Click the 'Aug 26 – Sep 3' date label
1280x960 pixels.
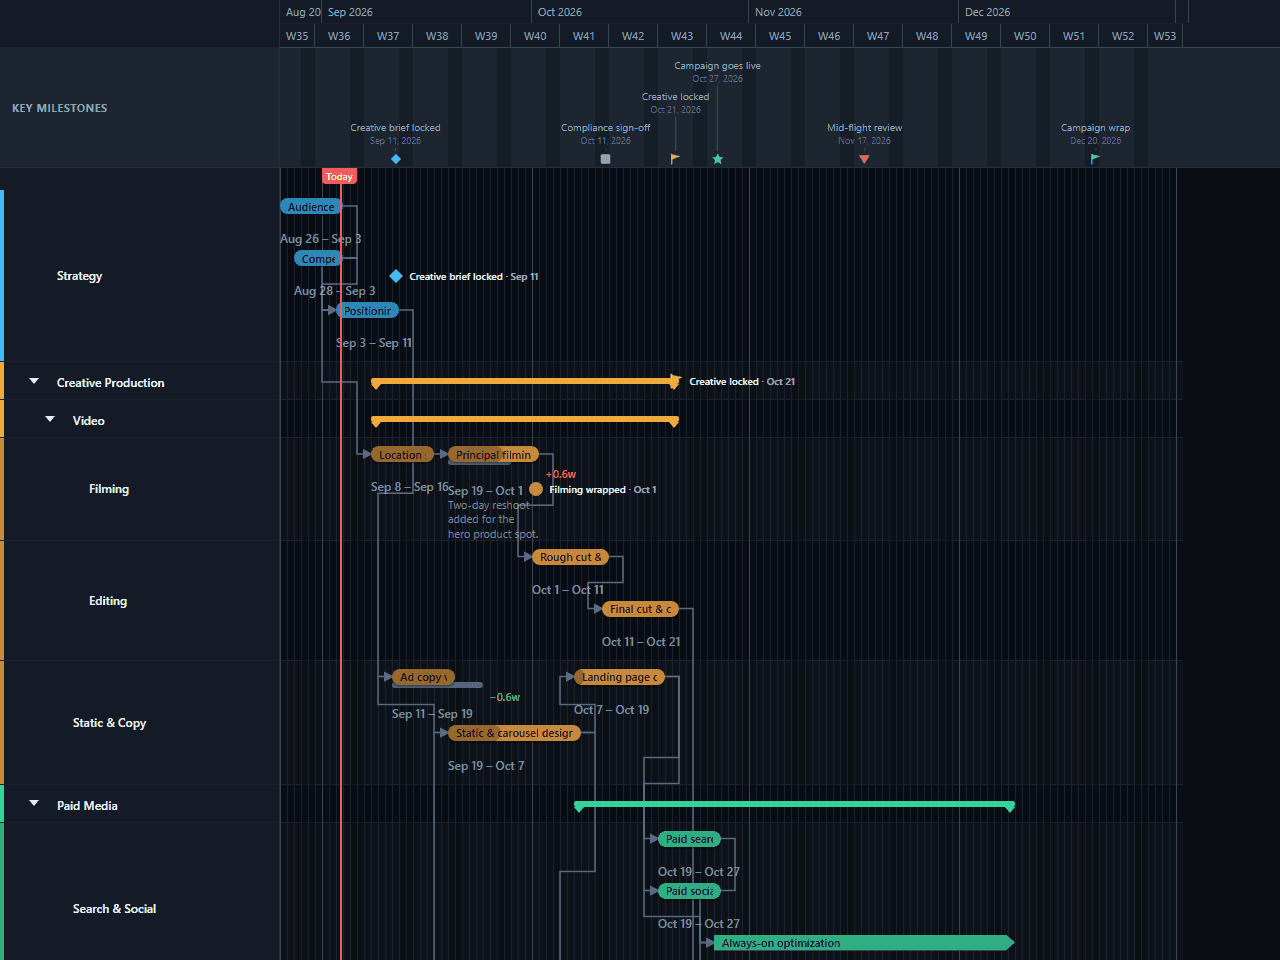coord(321,239)
